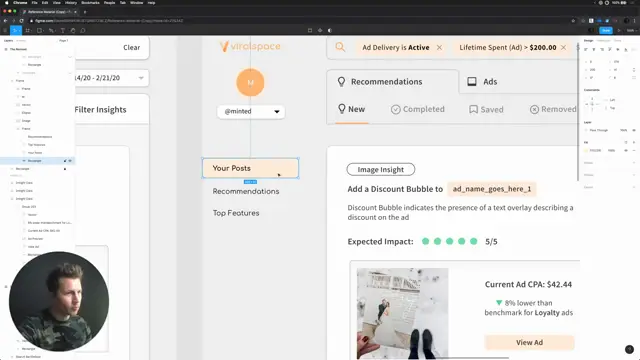Click the add fill plus icon
640x360 pixels.
(x=634, y=142)
